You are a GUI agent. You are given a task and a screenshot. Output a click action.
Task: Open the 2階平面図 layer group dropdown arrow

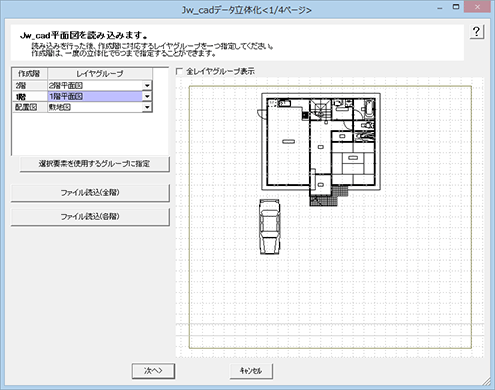(147, 86)
